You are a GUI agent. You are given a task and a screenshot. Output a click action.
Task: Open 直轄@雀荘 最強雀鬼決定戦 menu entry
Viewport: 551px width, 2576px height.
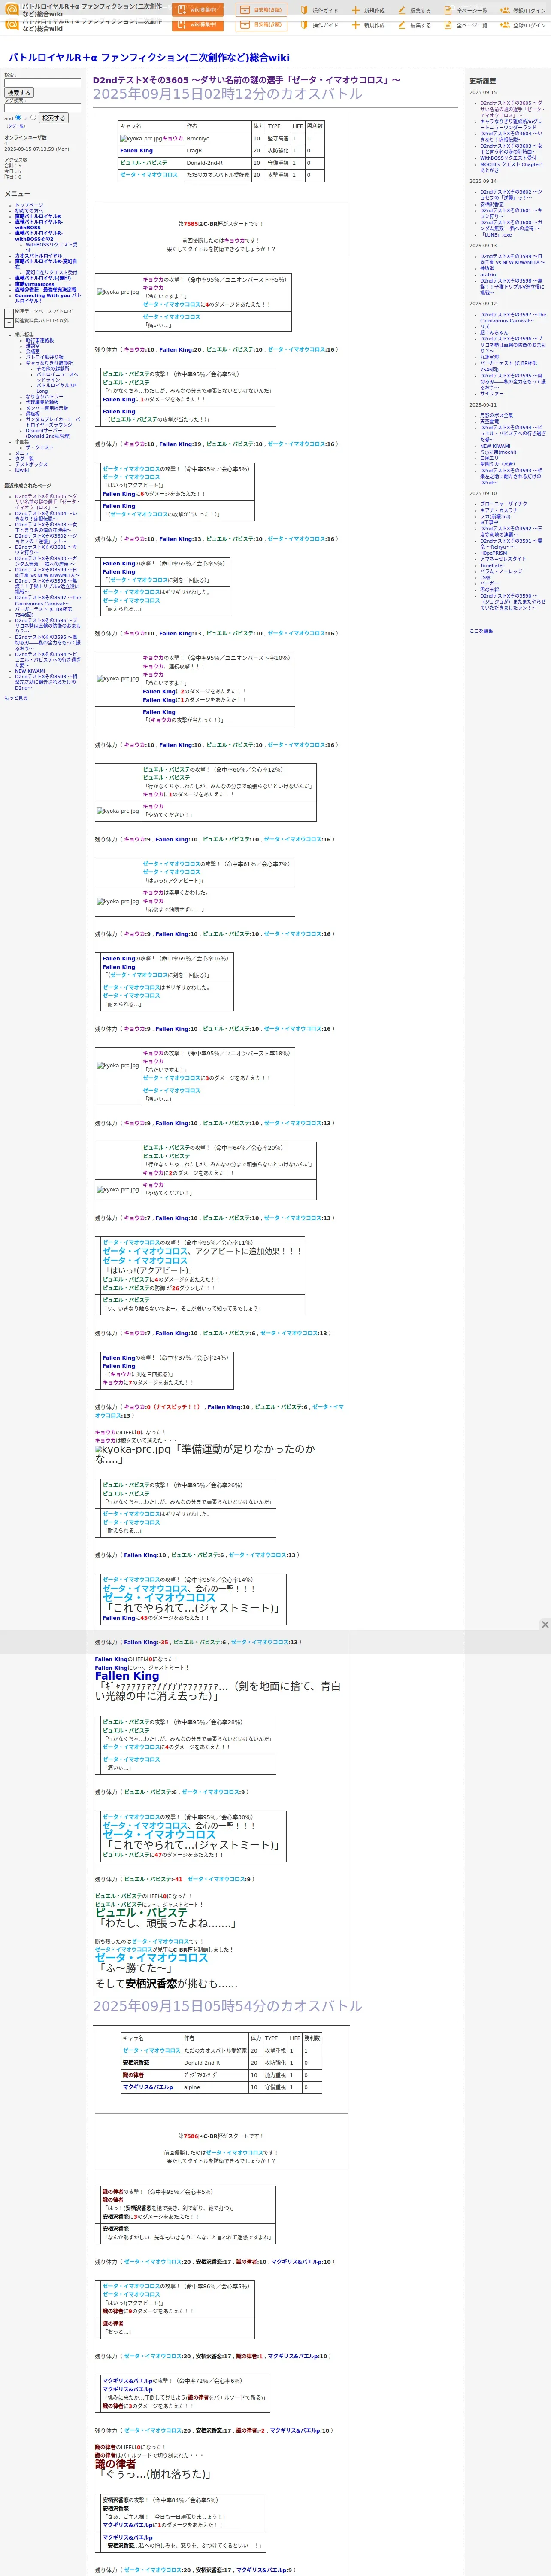pyautogui.click(x=45, y=290)
